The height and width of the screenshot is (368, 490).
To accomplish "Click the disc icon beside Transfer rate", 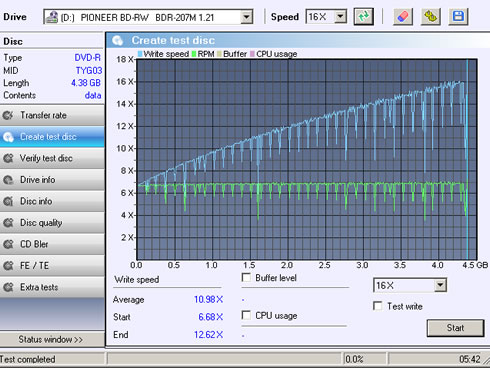I will click(8, 115).
